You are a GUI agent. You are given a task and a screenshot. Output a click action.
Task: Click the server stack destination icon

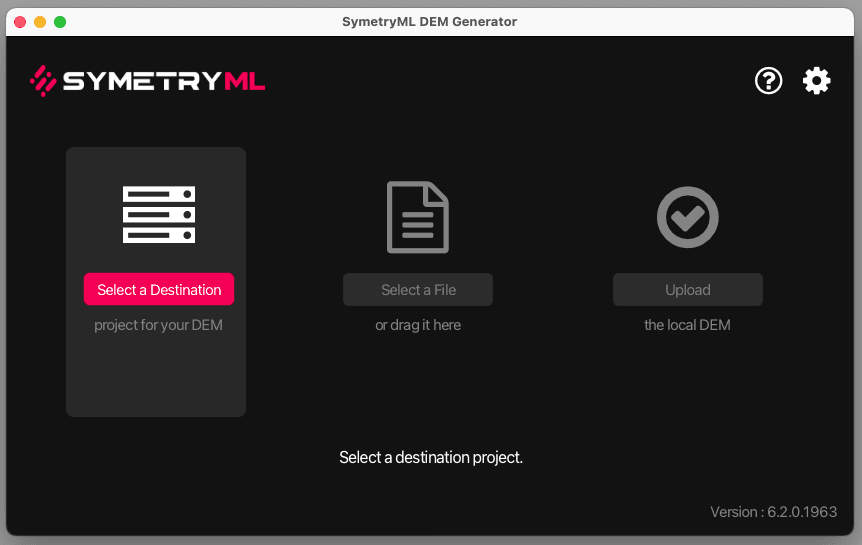[159, 214]
